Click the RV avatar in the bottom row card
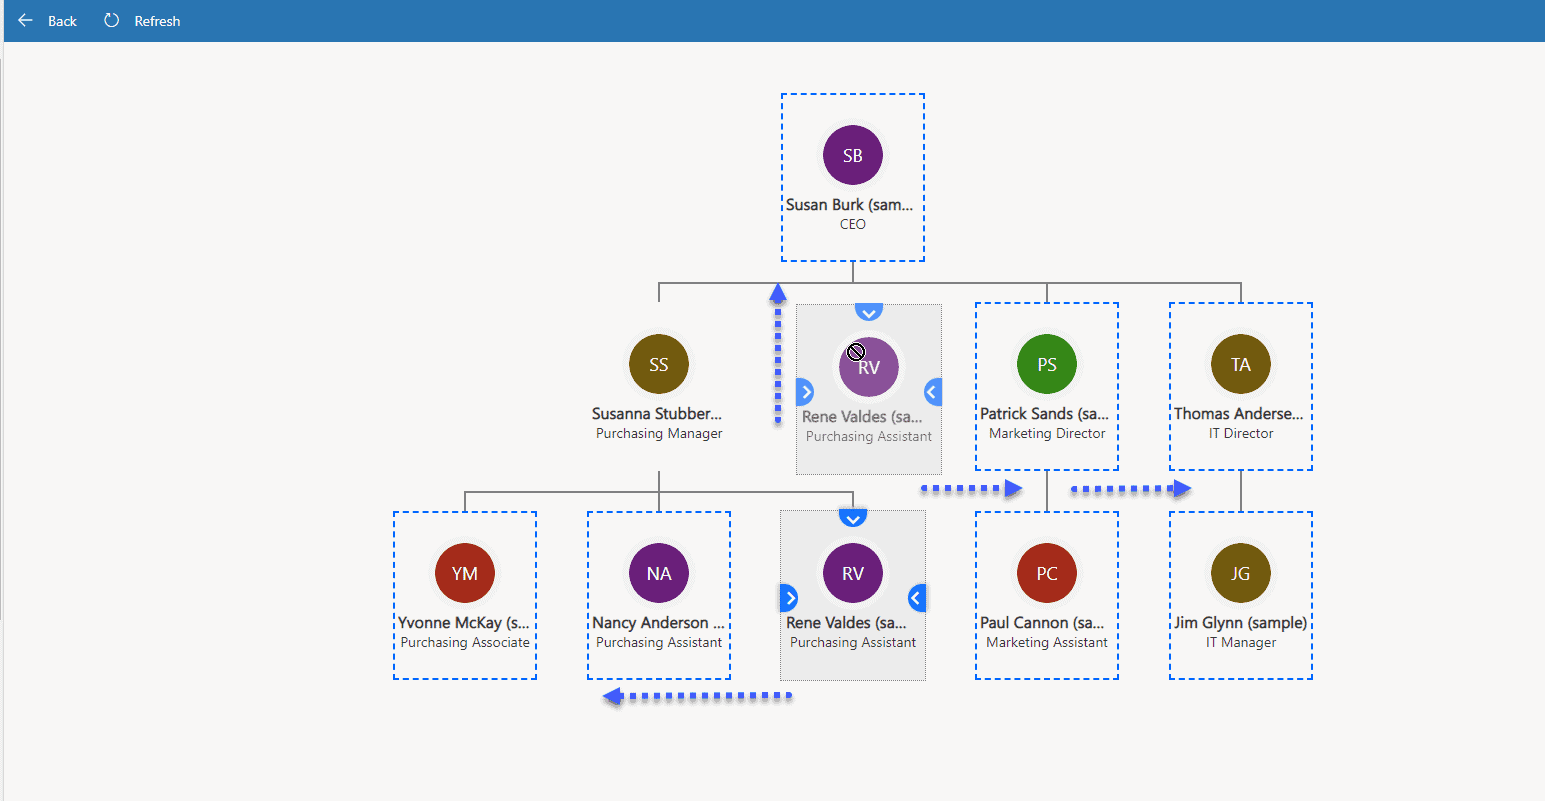1545x801 pixels. point(853,574)
